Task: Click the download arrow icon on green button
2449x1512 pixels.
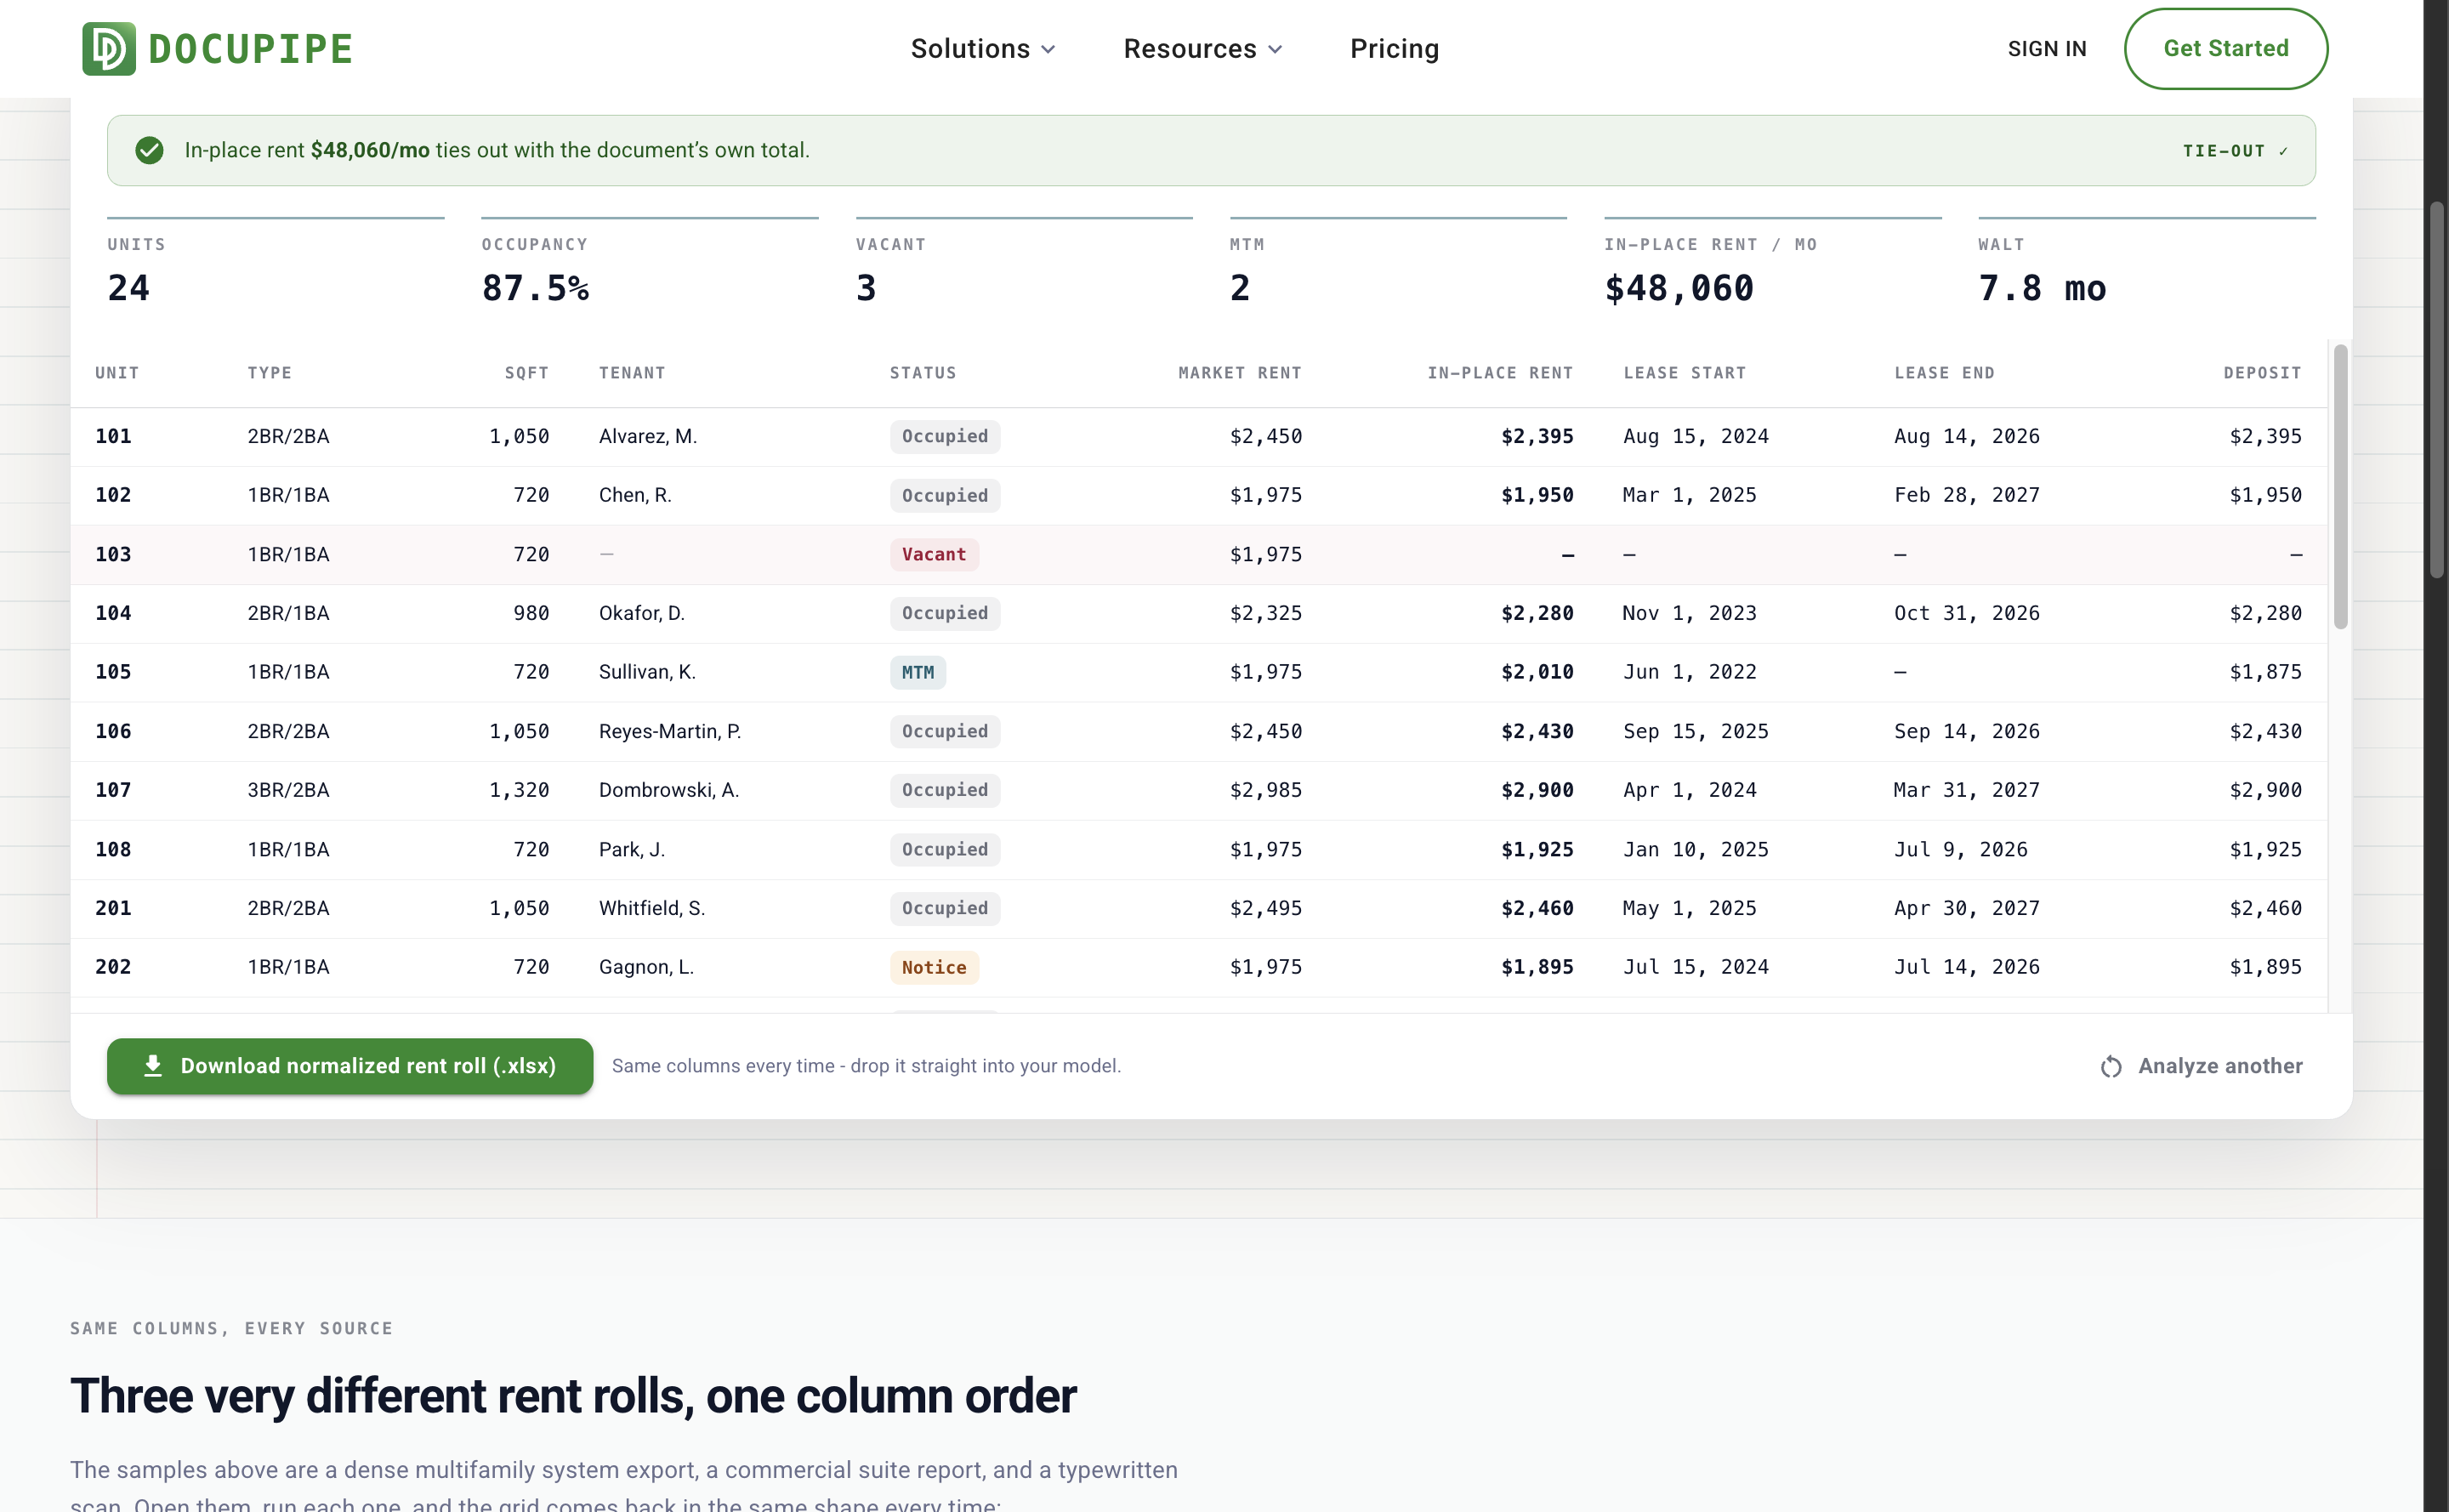Action: [x=153, y=1066]
